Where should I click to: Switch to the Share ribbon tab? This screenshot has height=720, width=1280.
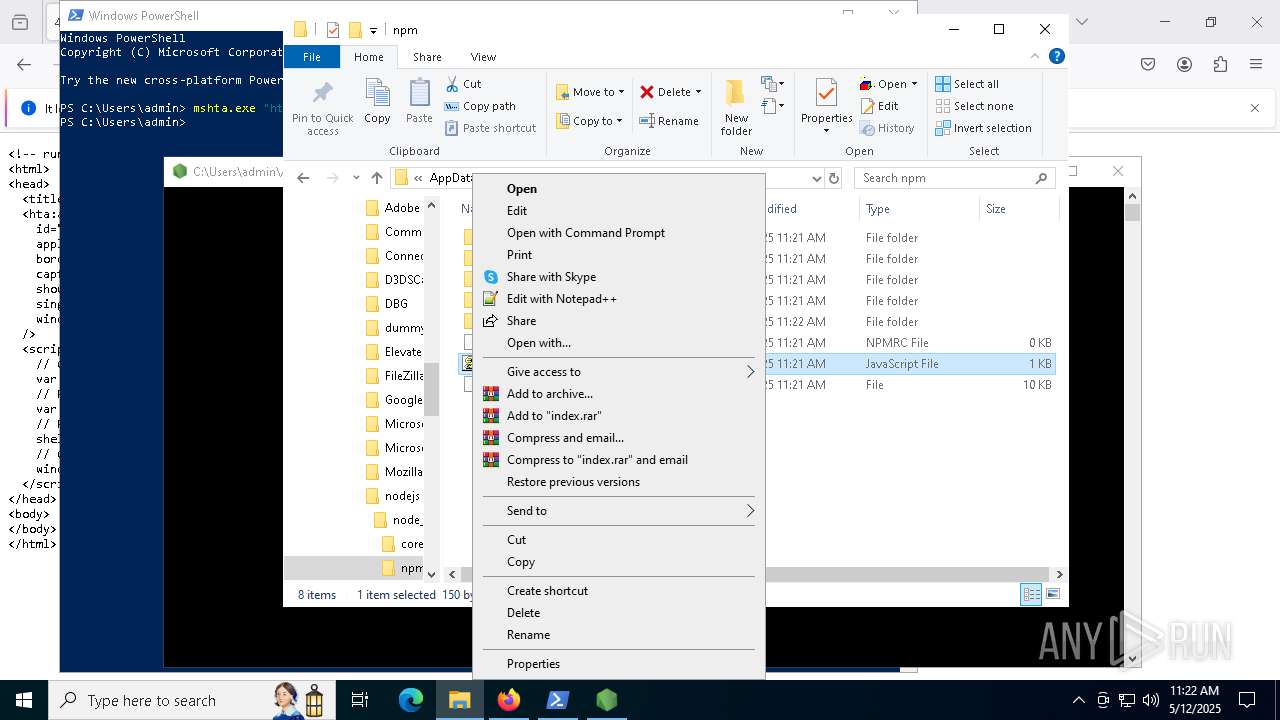(x=427, y=57)
